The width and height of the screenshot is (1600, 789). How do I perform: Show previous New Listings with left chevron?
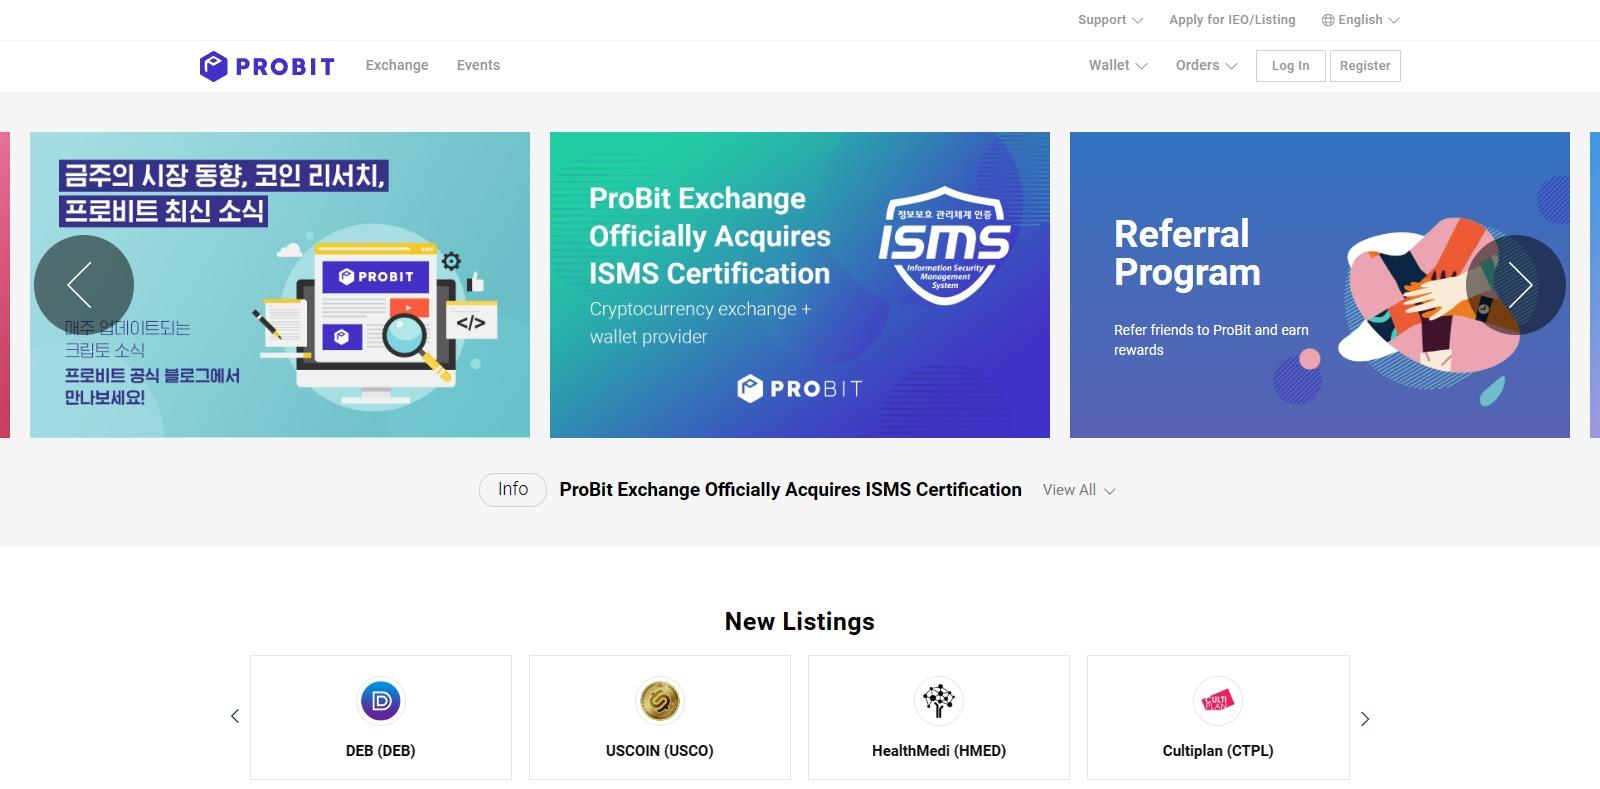(x=235, y=717)
